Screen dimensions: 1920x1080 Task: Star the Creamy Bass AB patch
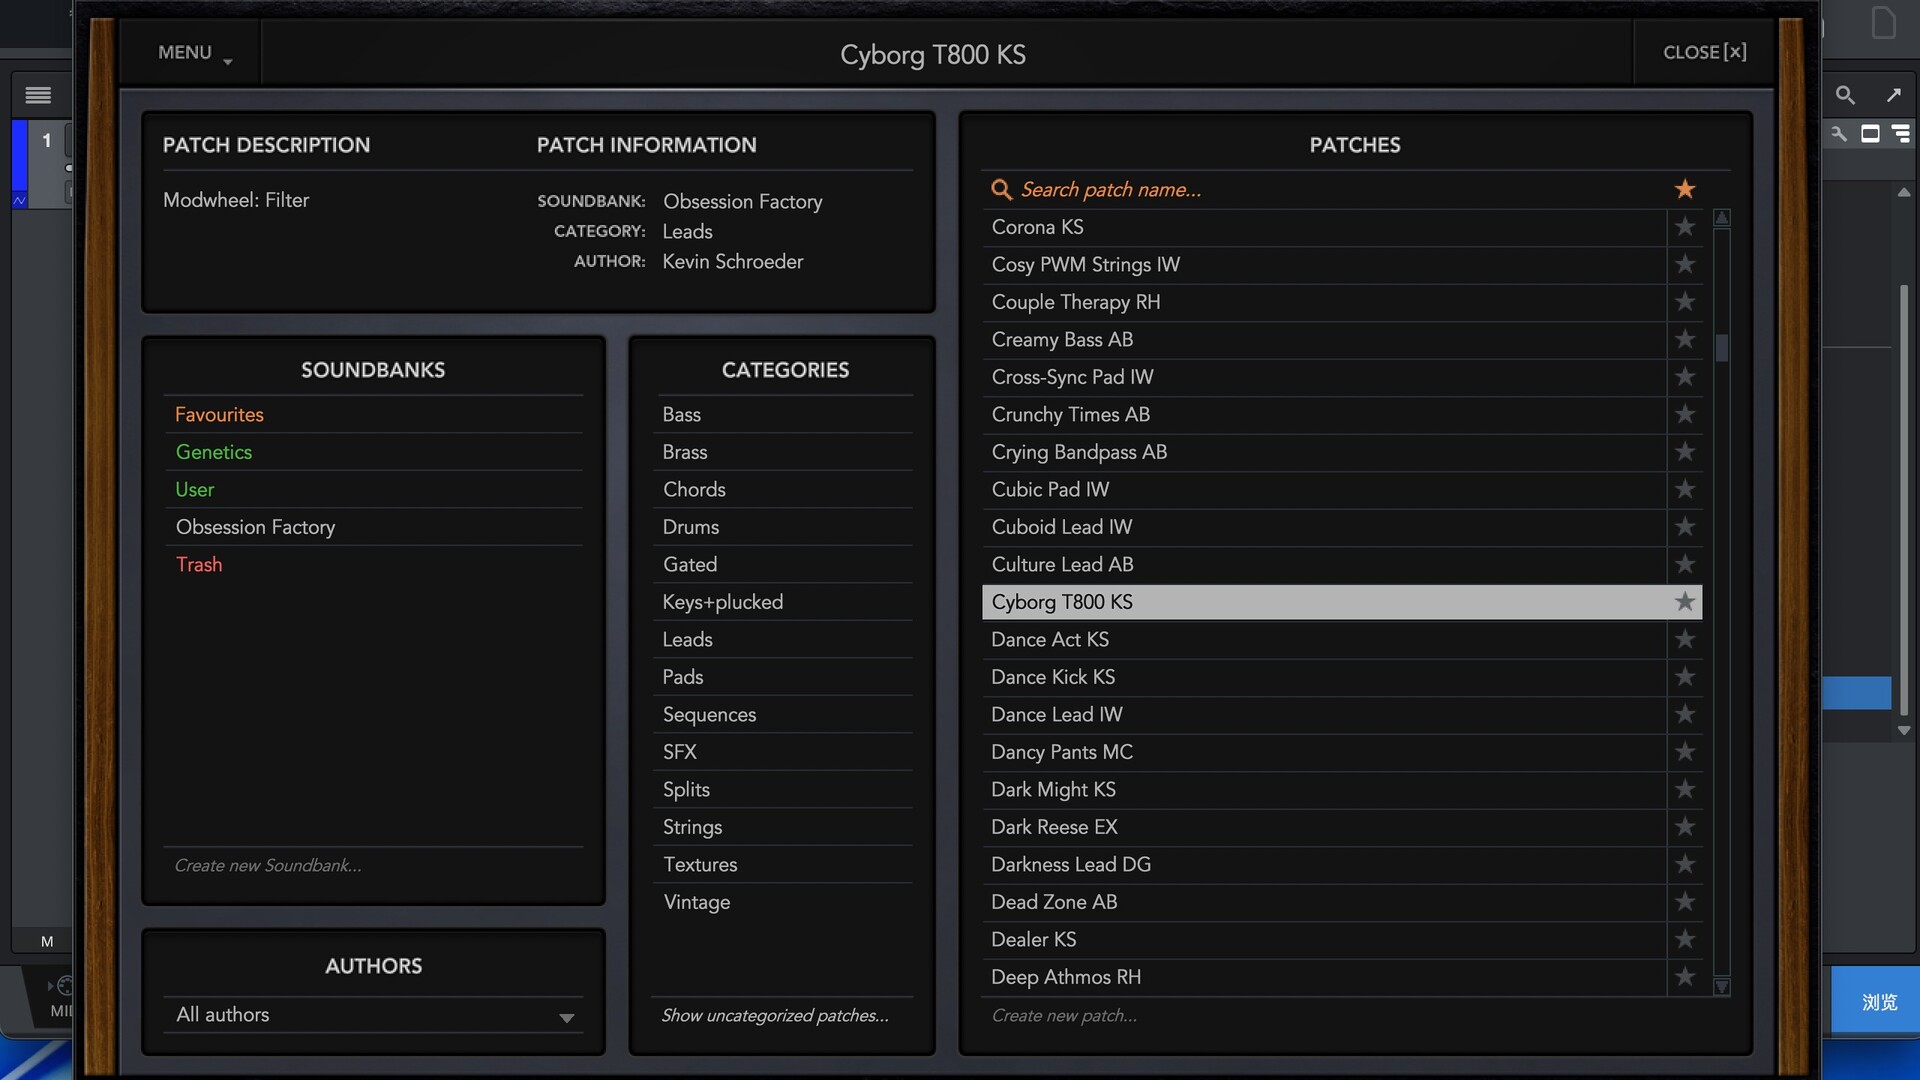tap(1685, 339)
